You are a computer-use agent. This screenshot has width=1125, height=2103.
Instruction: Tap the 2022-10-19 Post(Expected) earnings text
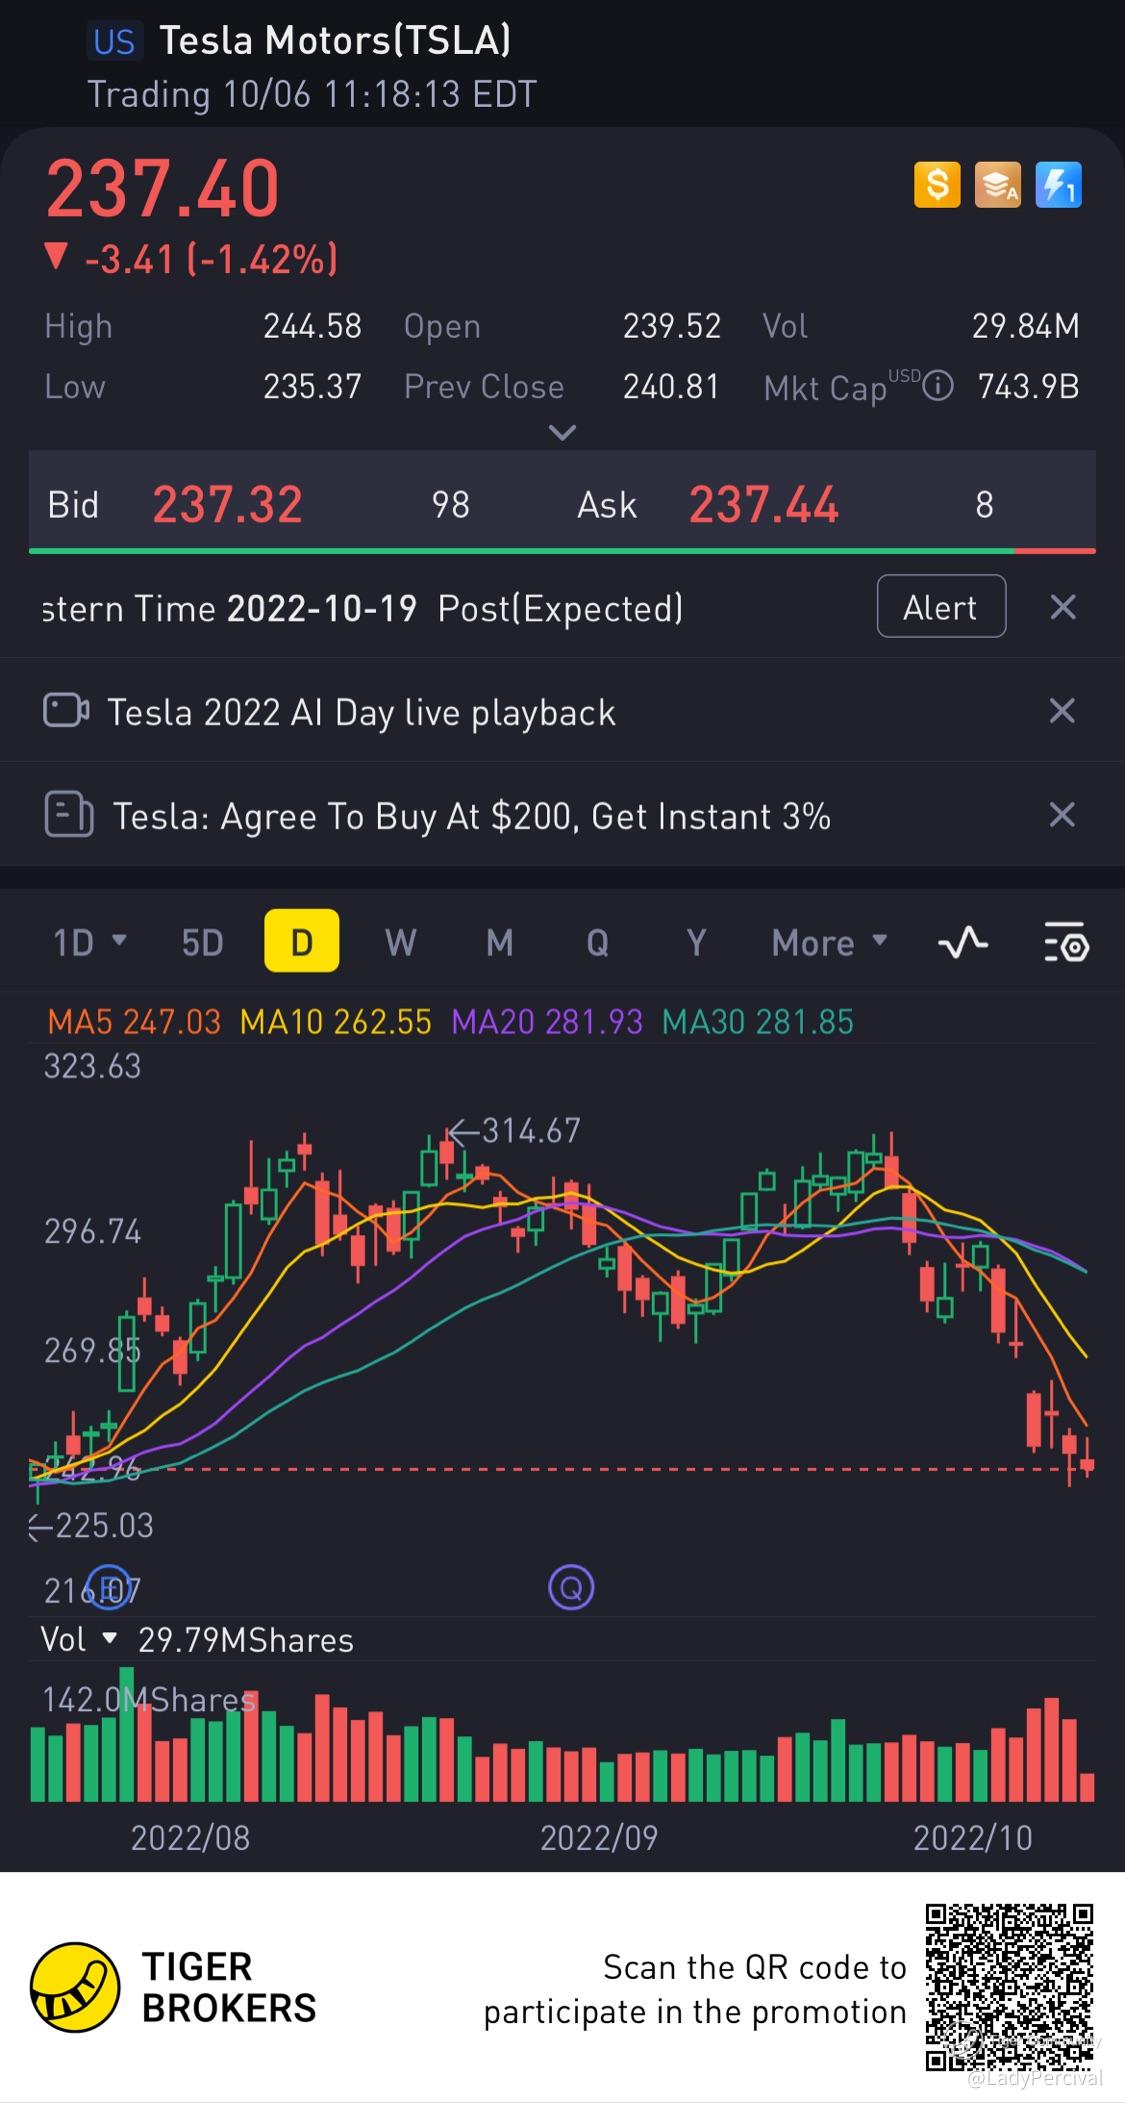click(x=455, y=608)
